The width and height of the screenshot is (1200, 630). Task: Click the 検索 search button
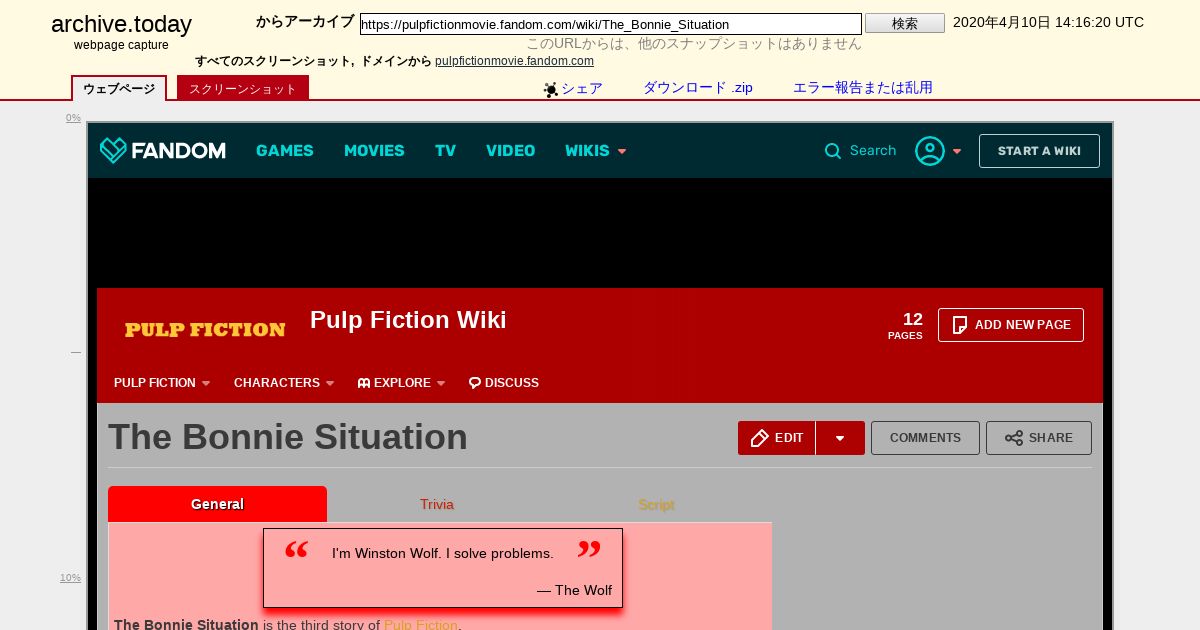905,23
